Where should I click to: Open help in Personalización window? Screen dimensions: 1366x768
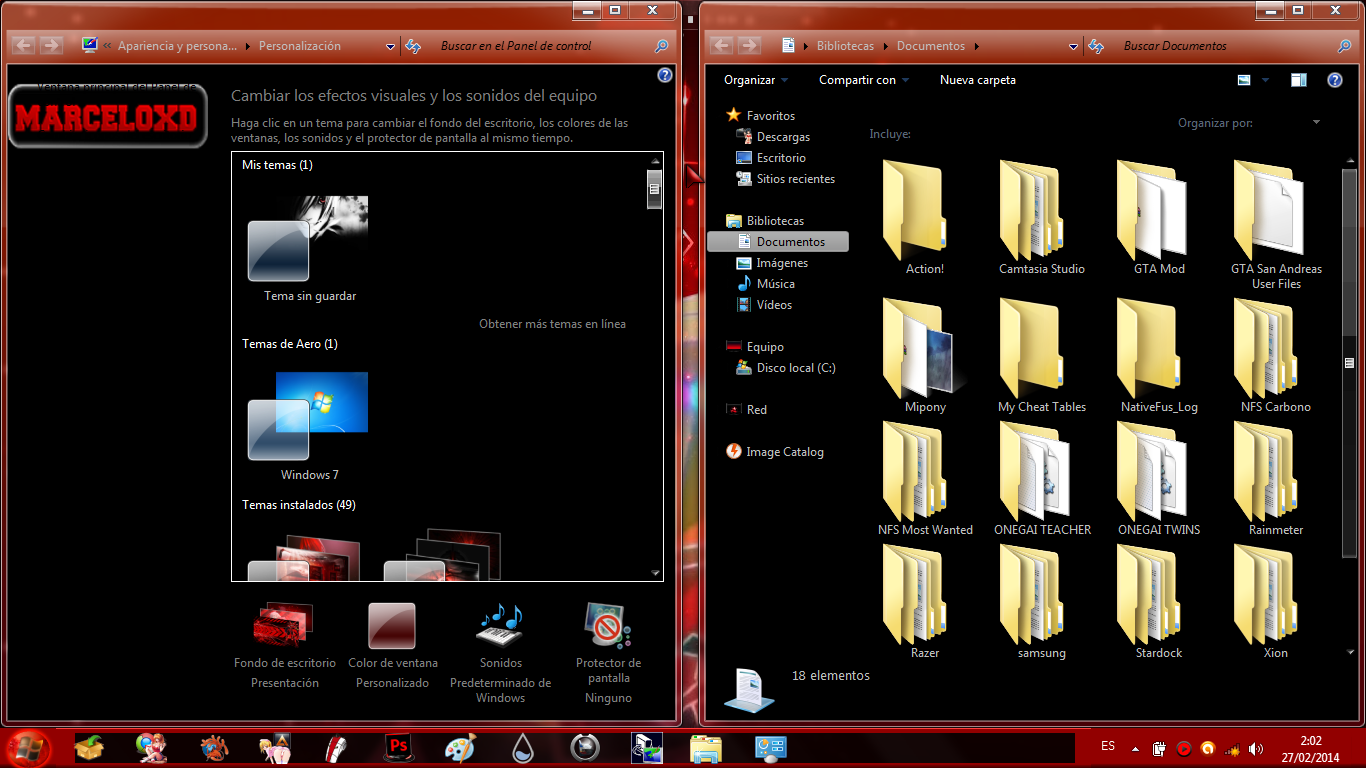pyautogui.click(x=665, y=75)
